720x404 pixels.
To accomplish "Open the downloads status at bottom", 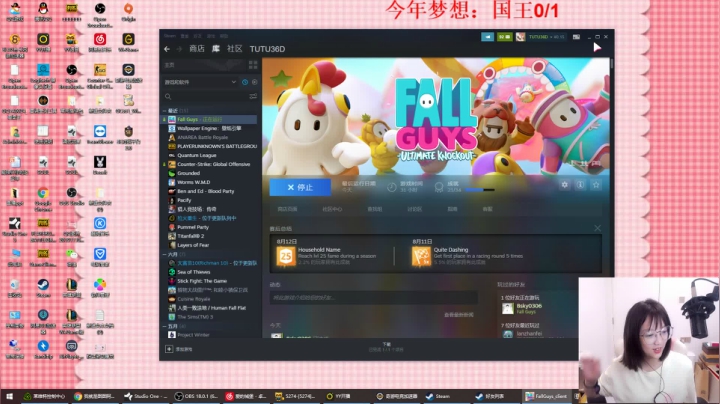I will point(386,347).
